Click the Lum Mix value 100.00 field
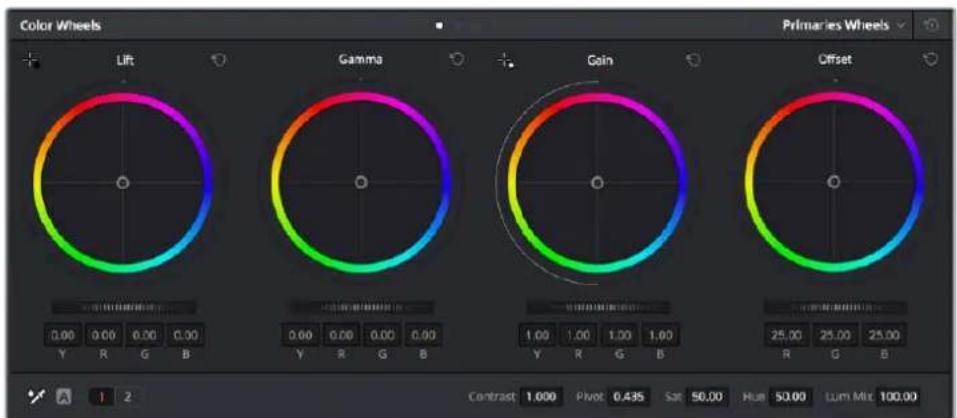The height and width of the screenshot is (418, 957). (x=898, y=397)
